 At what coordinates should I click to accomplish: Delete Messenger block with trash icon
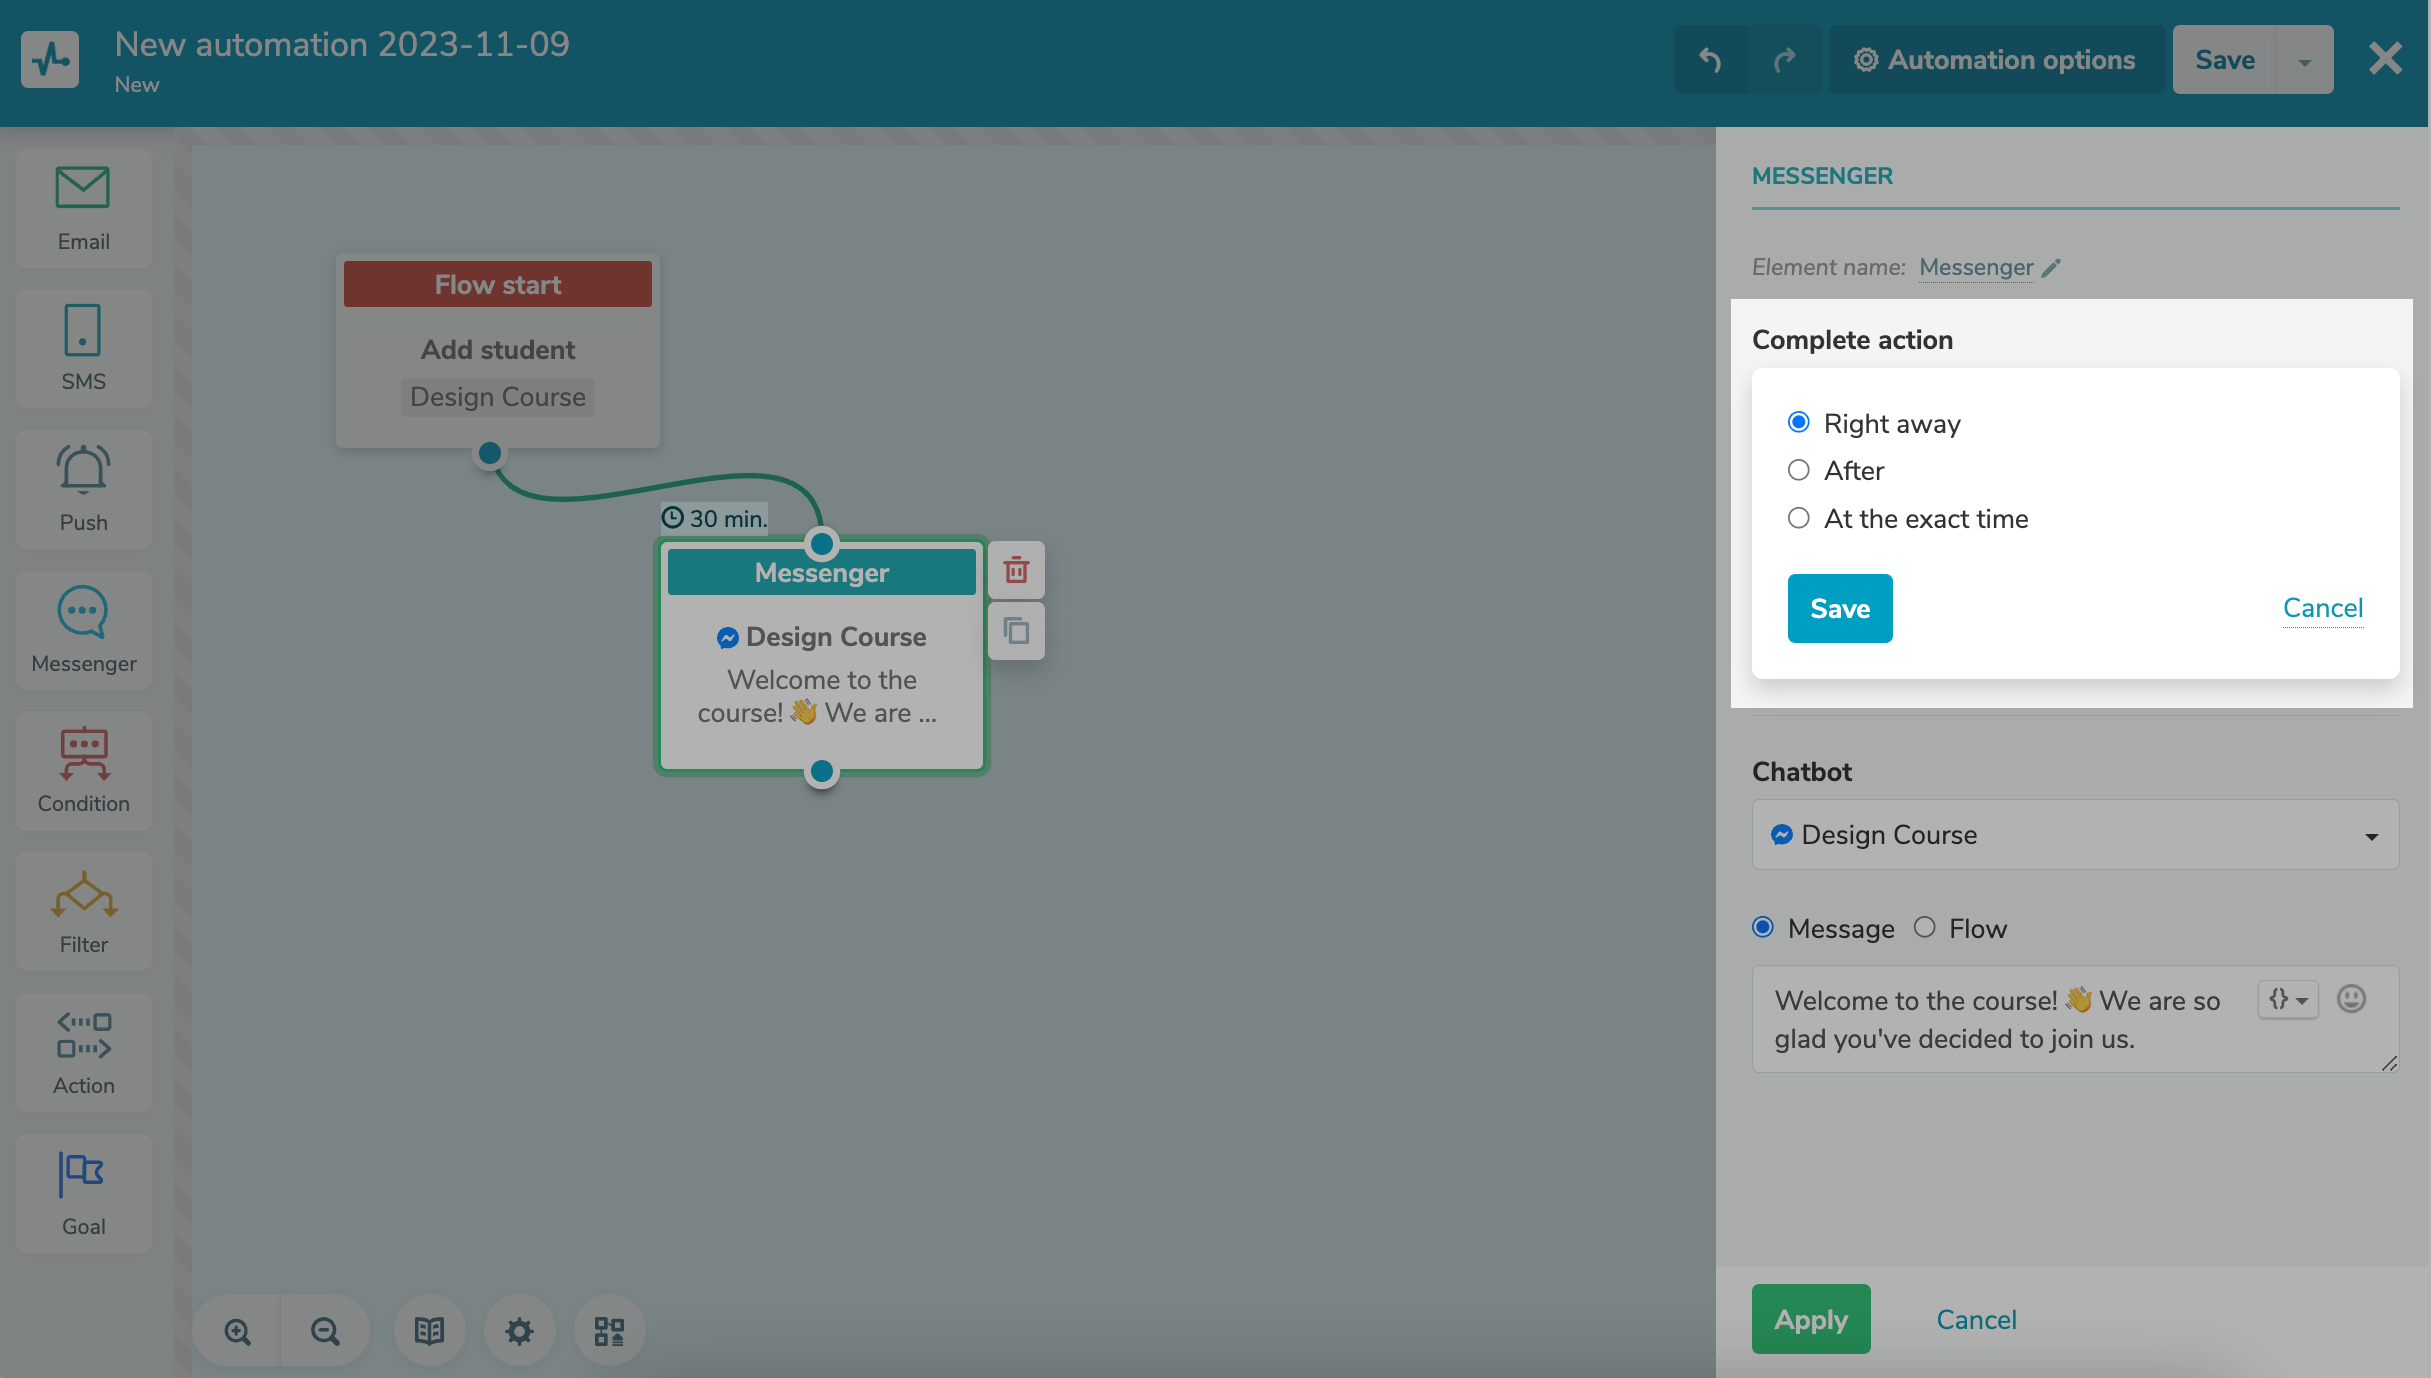pyautogui.click(x=1016, y=570)
